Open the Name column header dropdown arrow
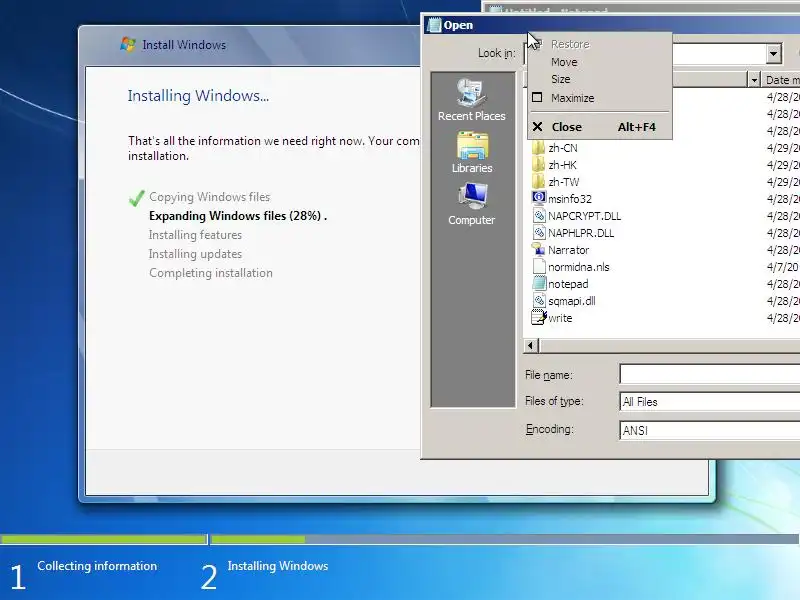Viewport: 800px width, 600px height. coord(754,80)
